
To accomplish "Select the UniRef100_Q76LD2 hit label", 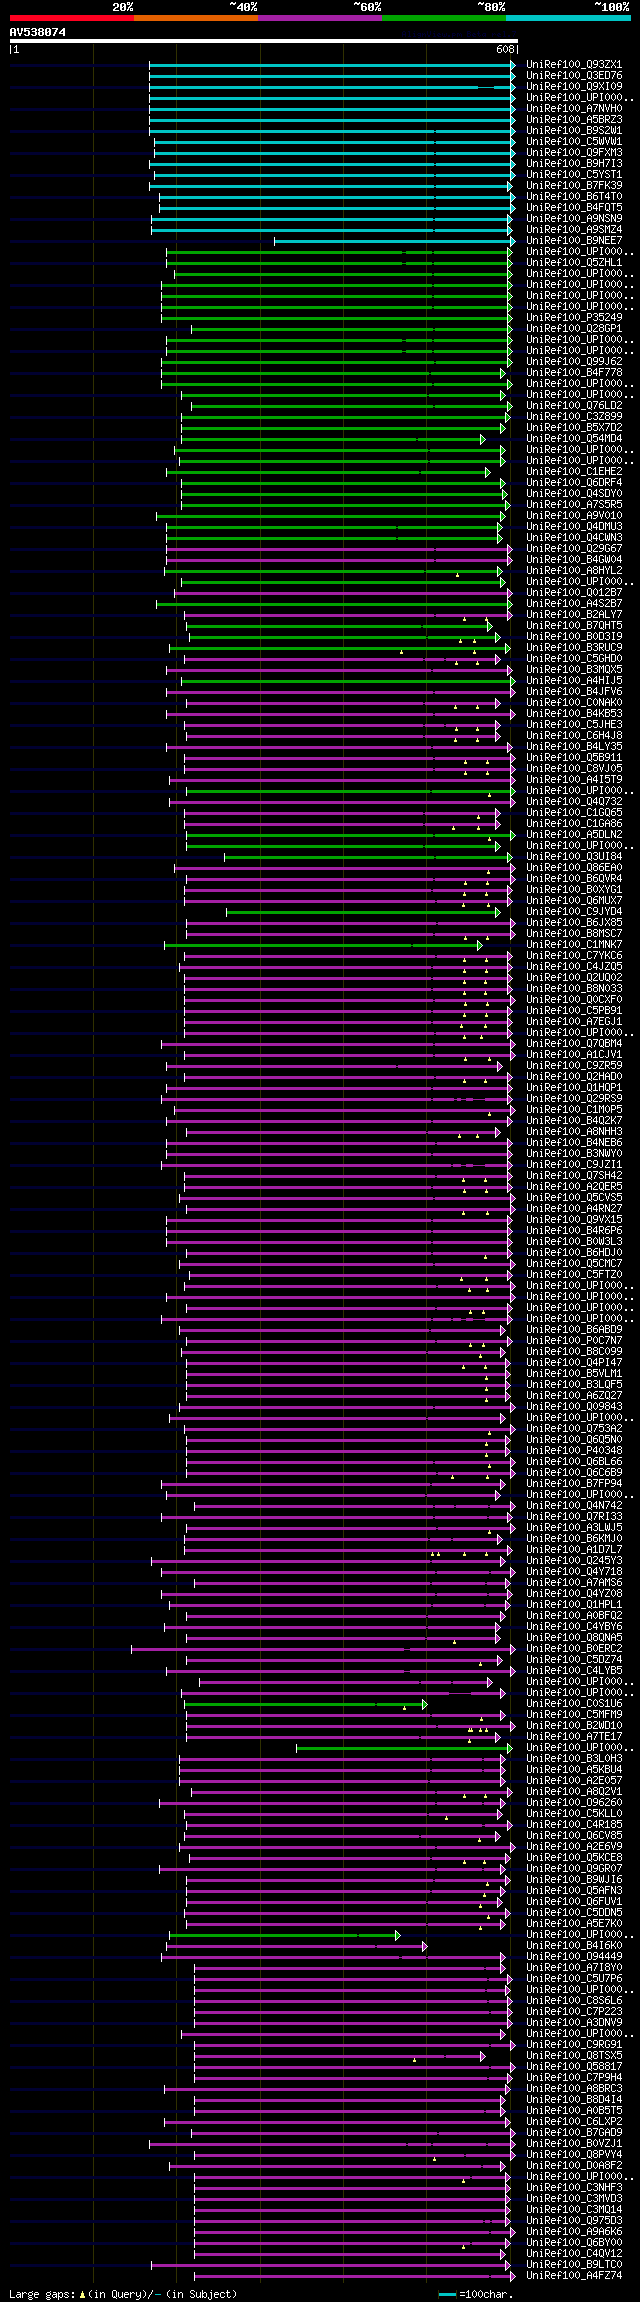I will coord(574,406).
